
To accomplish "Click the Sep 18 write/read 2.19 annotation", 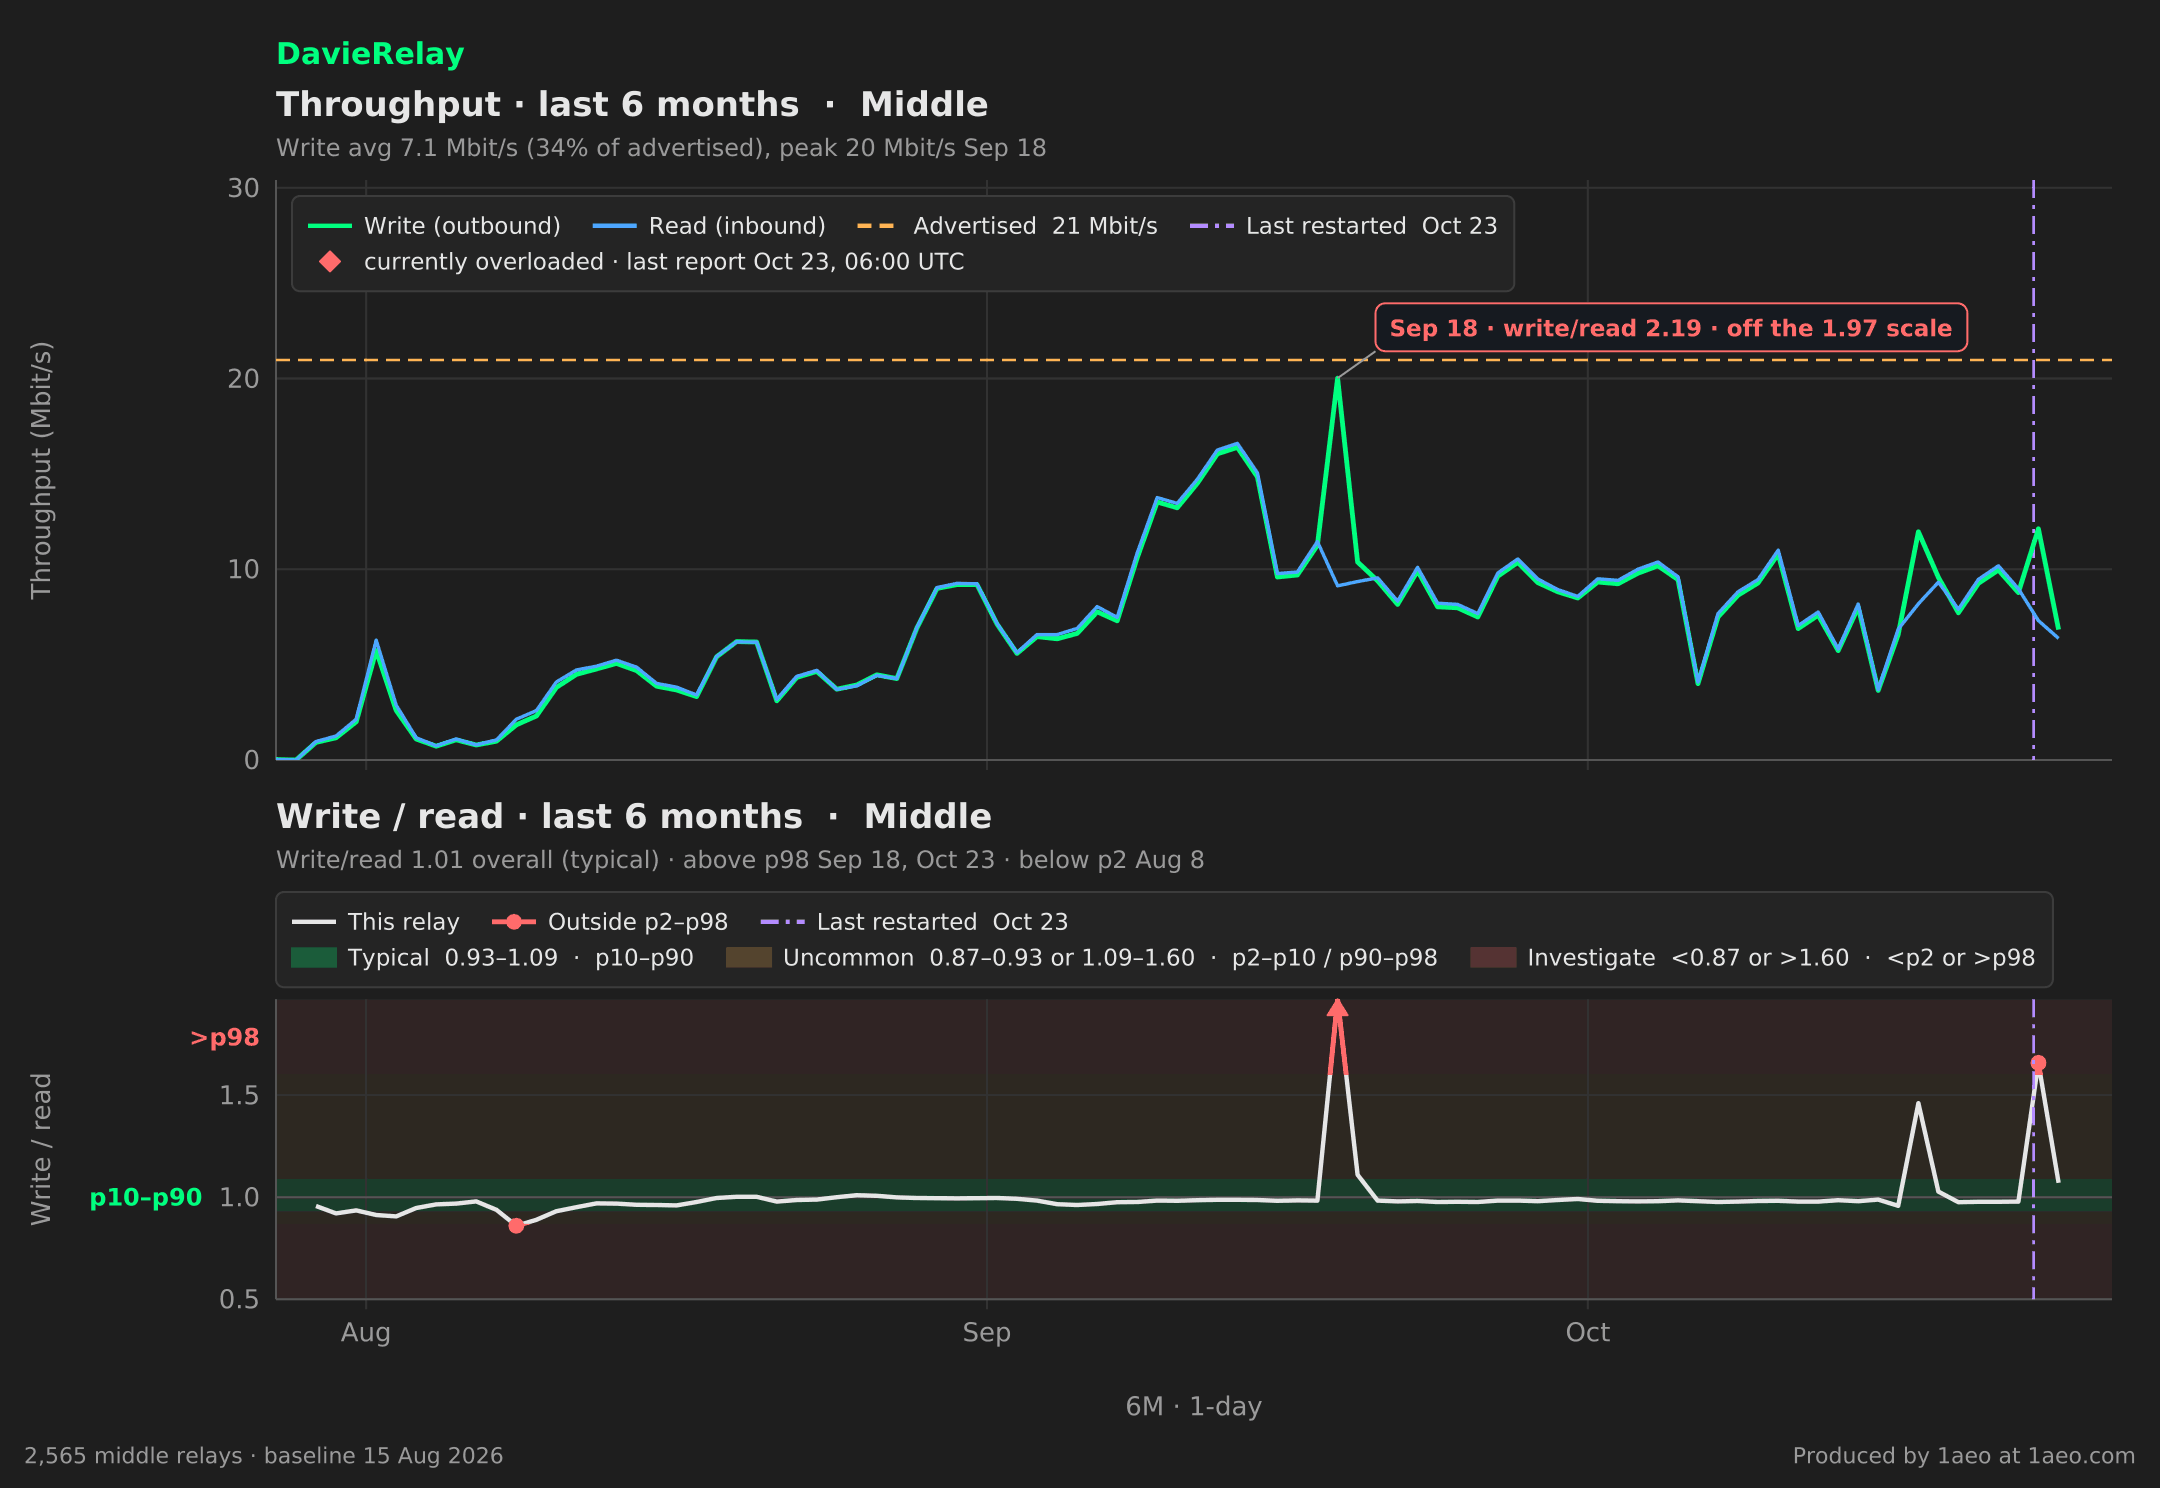I will point(1671,328).
